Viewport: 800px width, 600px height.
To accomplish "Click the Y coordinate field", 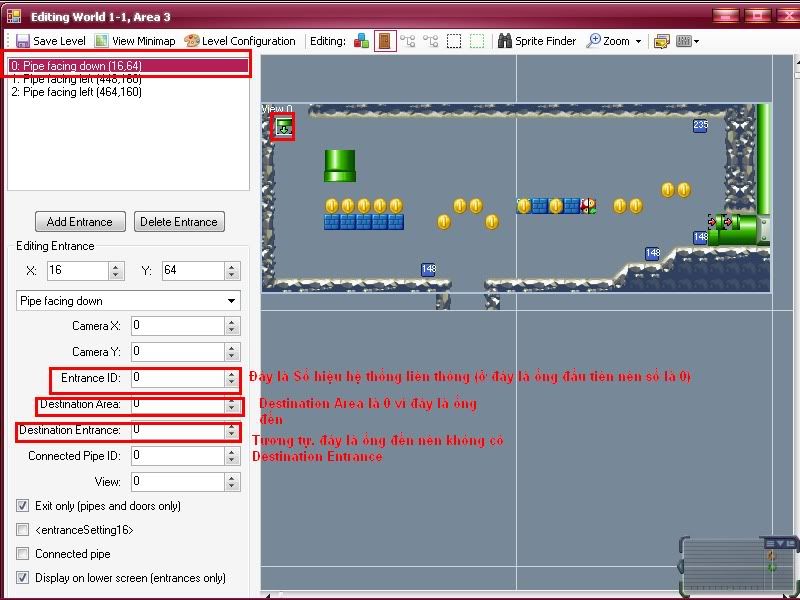I will [193, 270].
